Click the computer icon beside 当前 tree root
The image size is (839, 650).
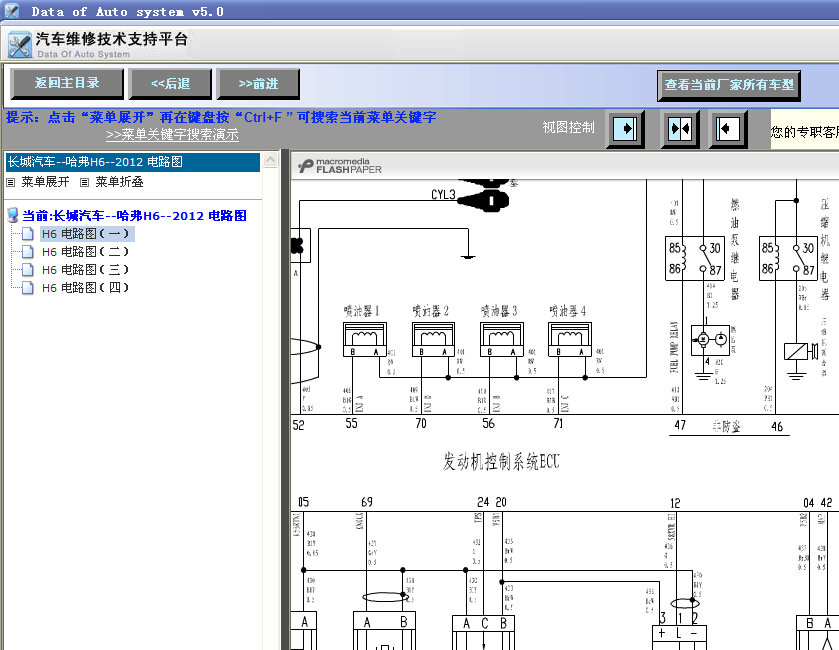pyautogui.click(x=13, y=216)
